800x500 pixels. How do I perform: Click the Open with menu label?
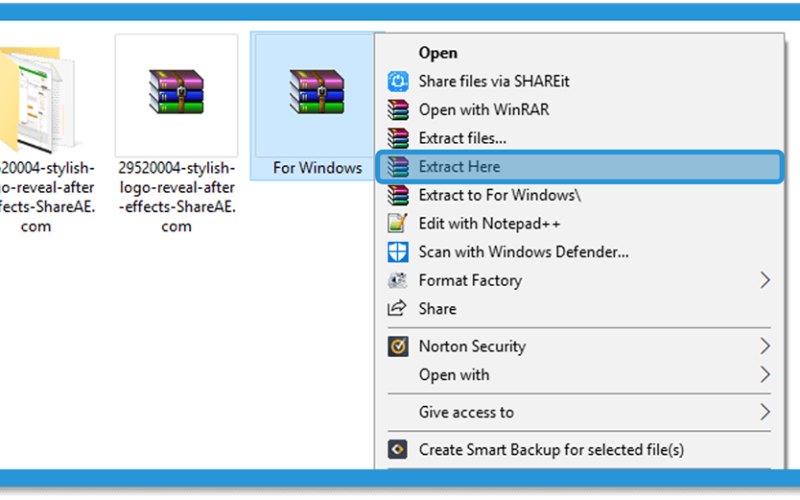tap(454, 375)
